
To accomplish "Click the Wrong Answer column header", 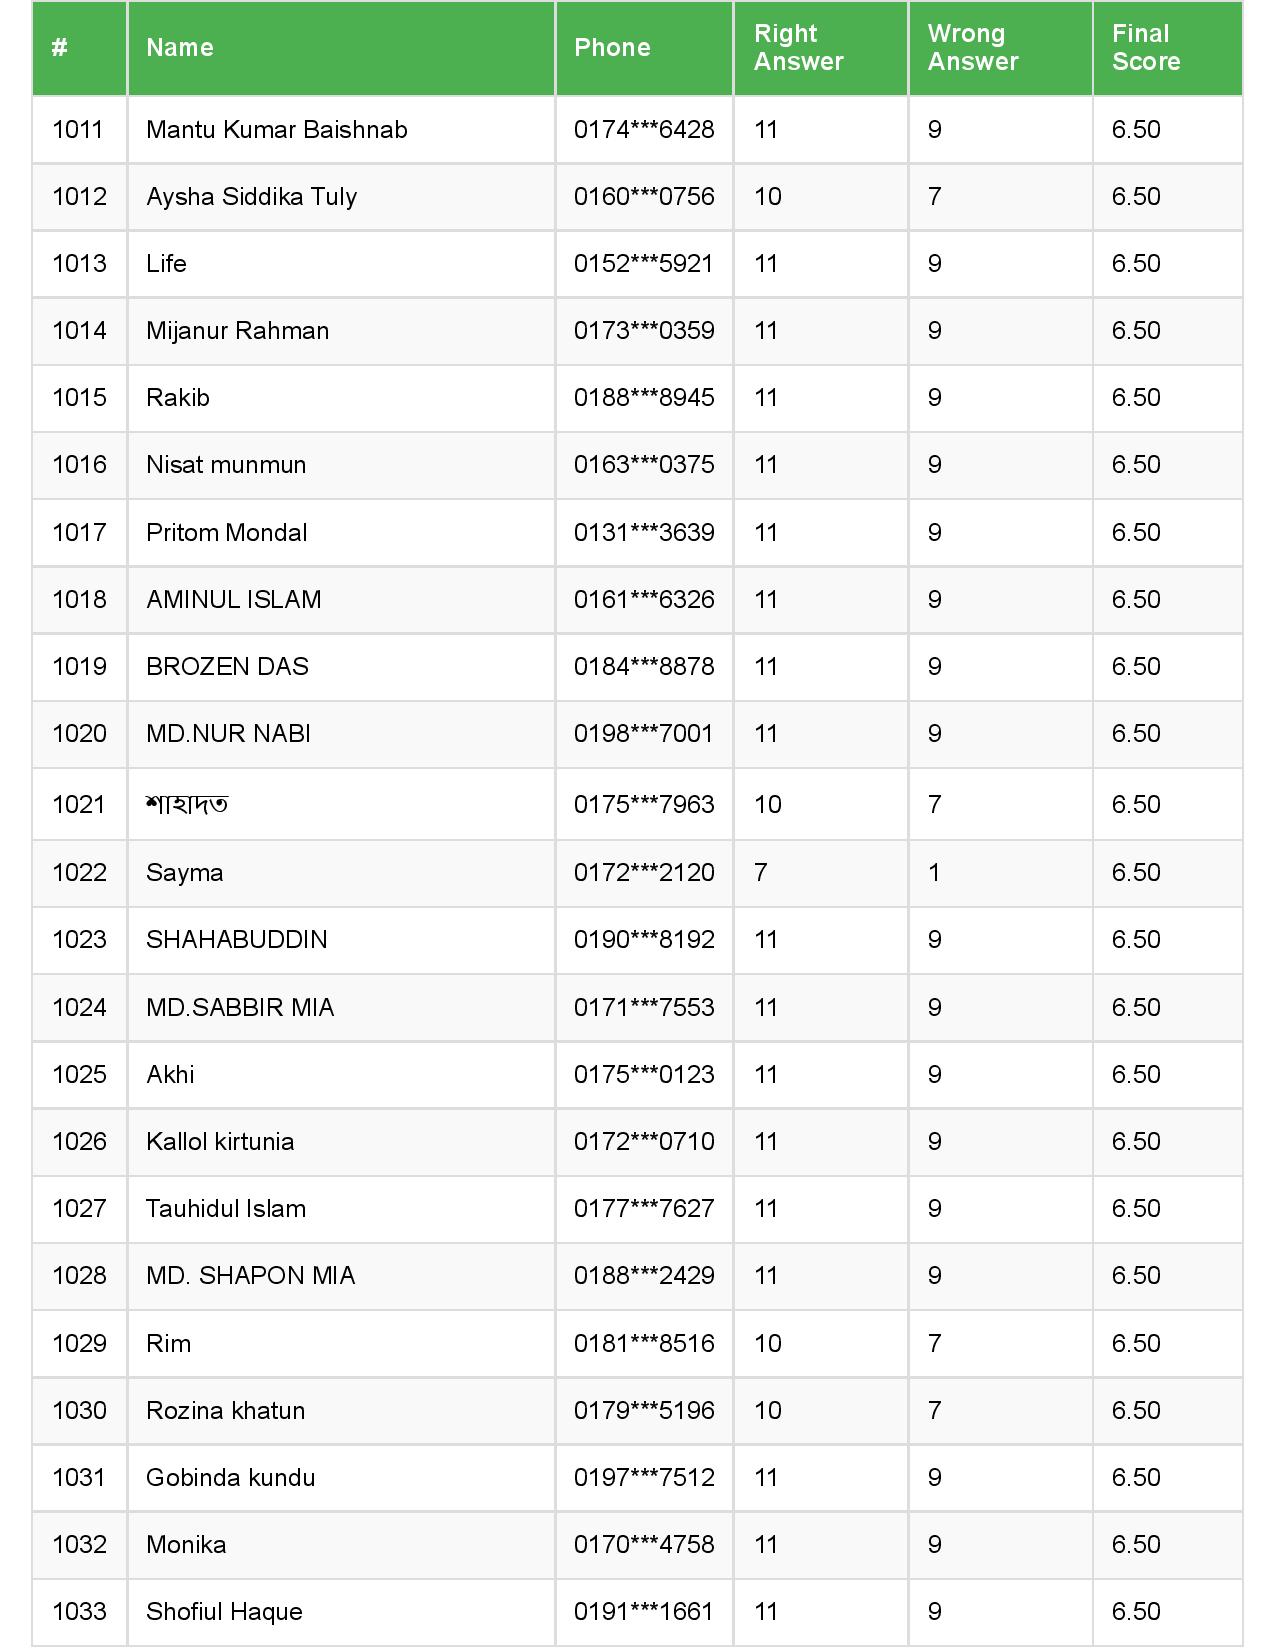I will click(972, 48).
